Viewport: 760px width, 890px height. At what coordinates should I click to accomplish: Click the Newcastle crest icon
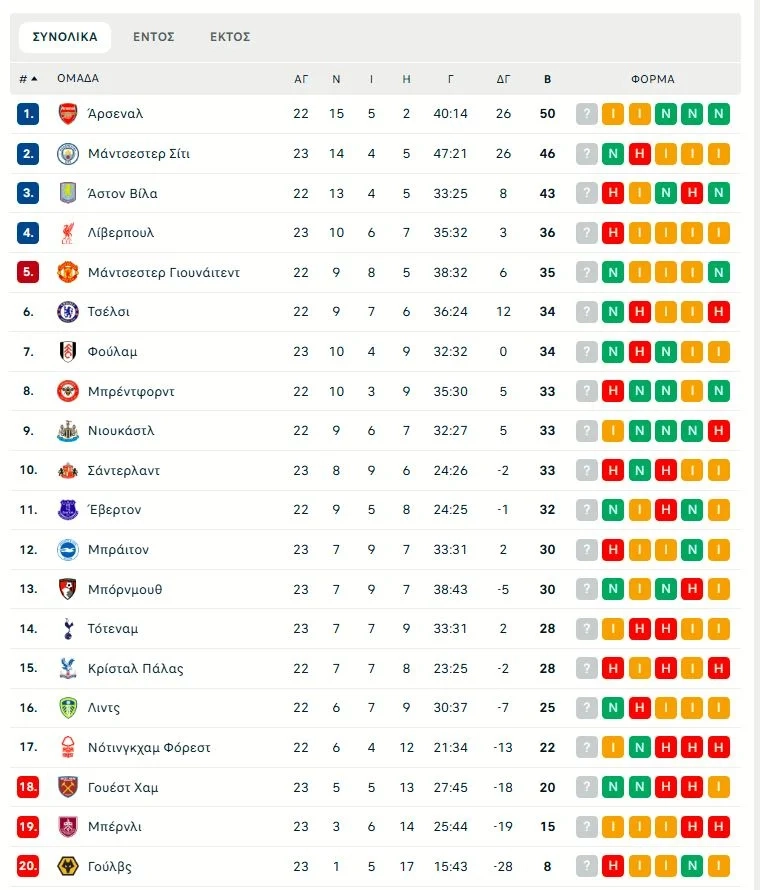coord(68,431)
